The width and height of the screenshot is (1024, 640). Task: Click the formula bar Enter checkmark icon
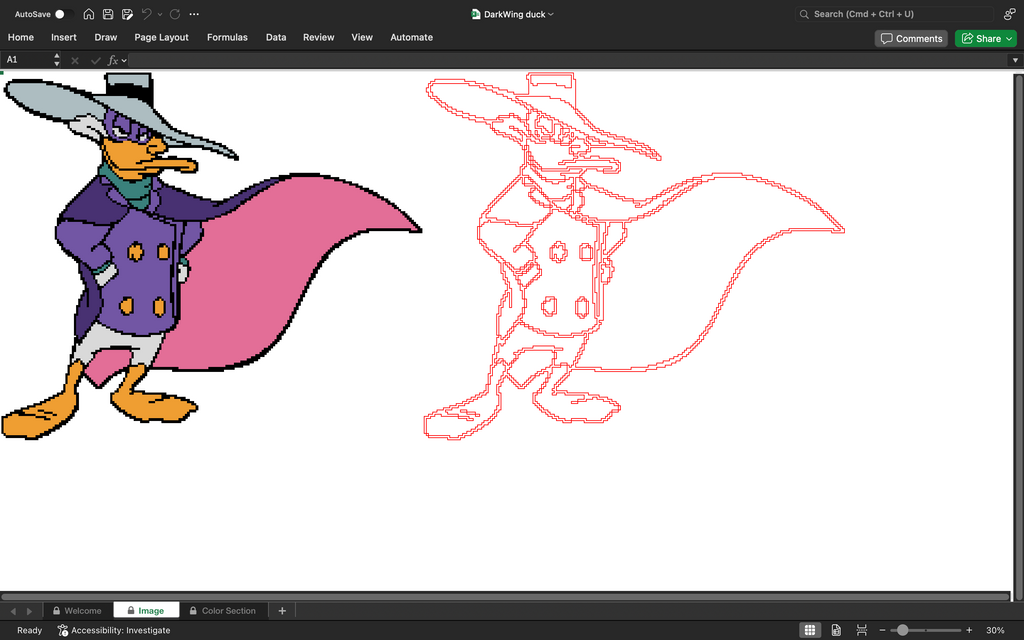click(x=95, y=60)
